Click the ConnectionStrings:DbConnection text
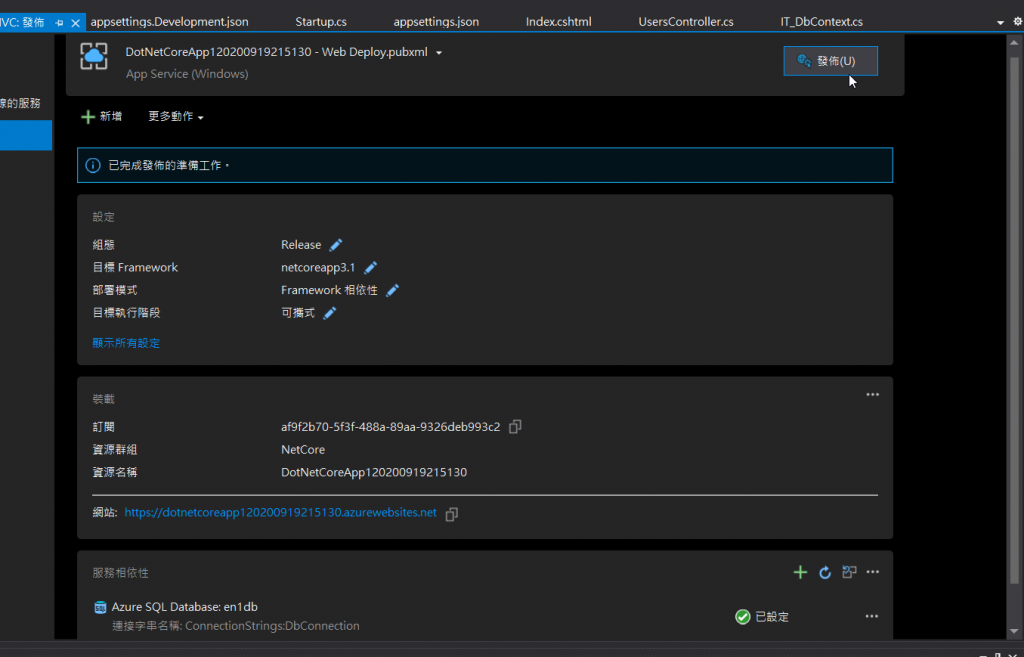Viewport: 1024px width, 657px height. [x=272, y=626]
